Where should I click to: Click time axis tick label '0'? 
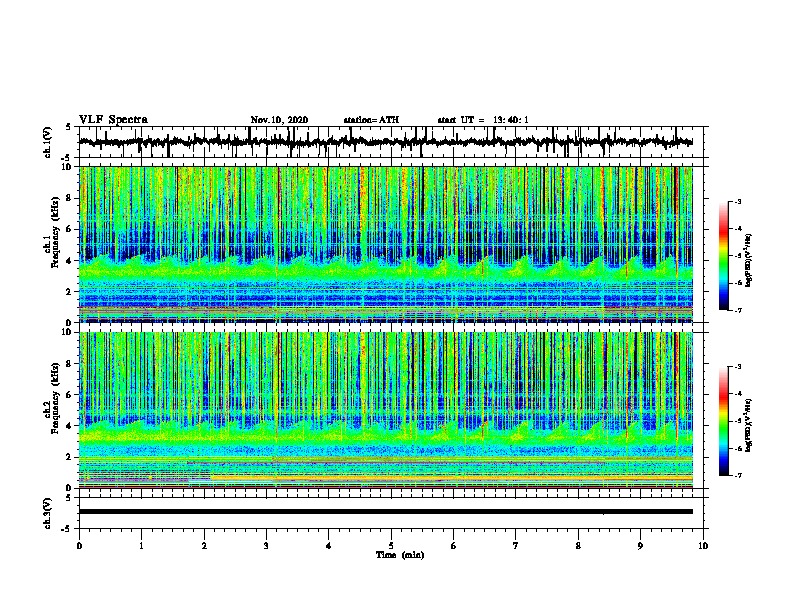[79, 546]
